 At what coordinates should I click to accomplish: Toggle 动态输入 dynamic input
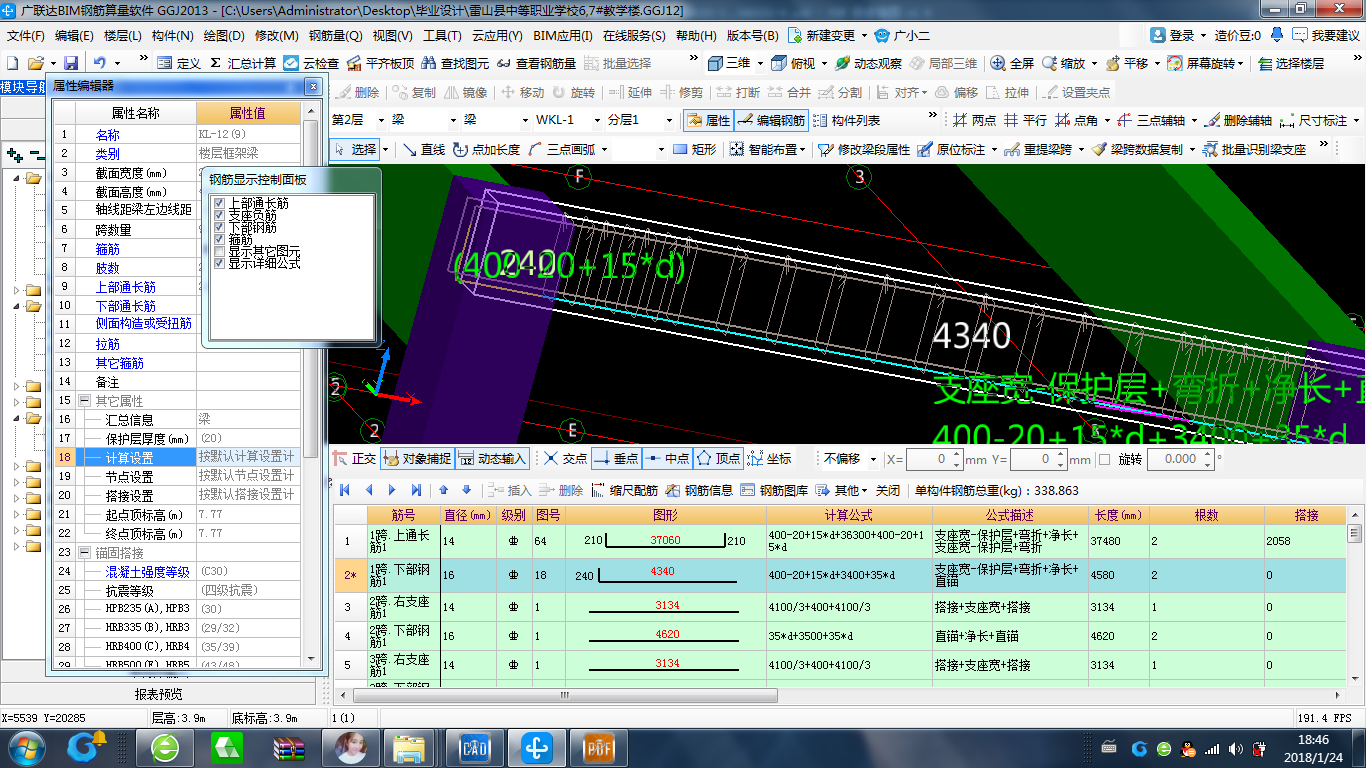point(491,459)
